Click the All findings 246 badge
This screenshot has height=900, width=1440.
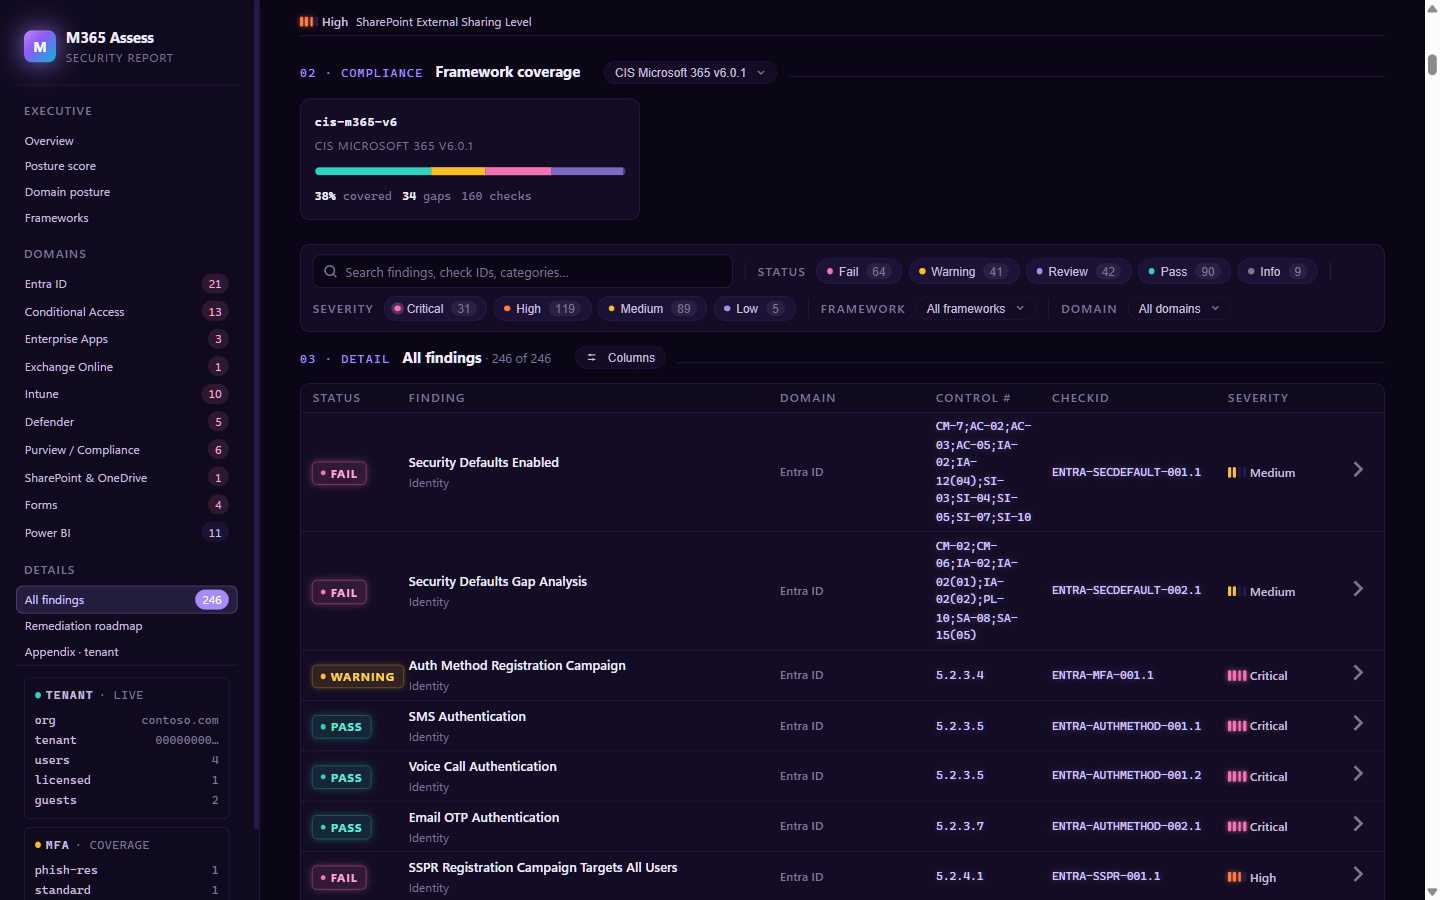212,600
